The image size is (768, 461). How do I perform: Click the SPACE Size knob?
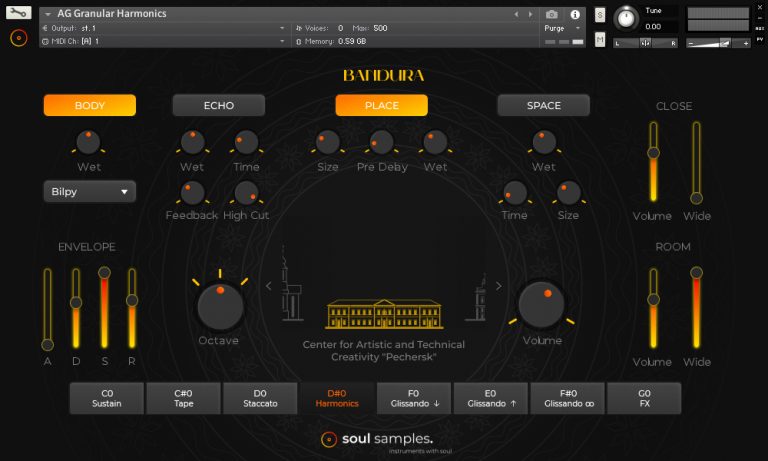pos(569,193)
